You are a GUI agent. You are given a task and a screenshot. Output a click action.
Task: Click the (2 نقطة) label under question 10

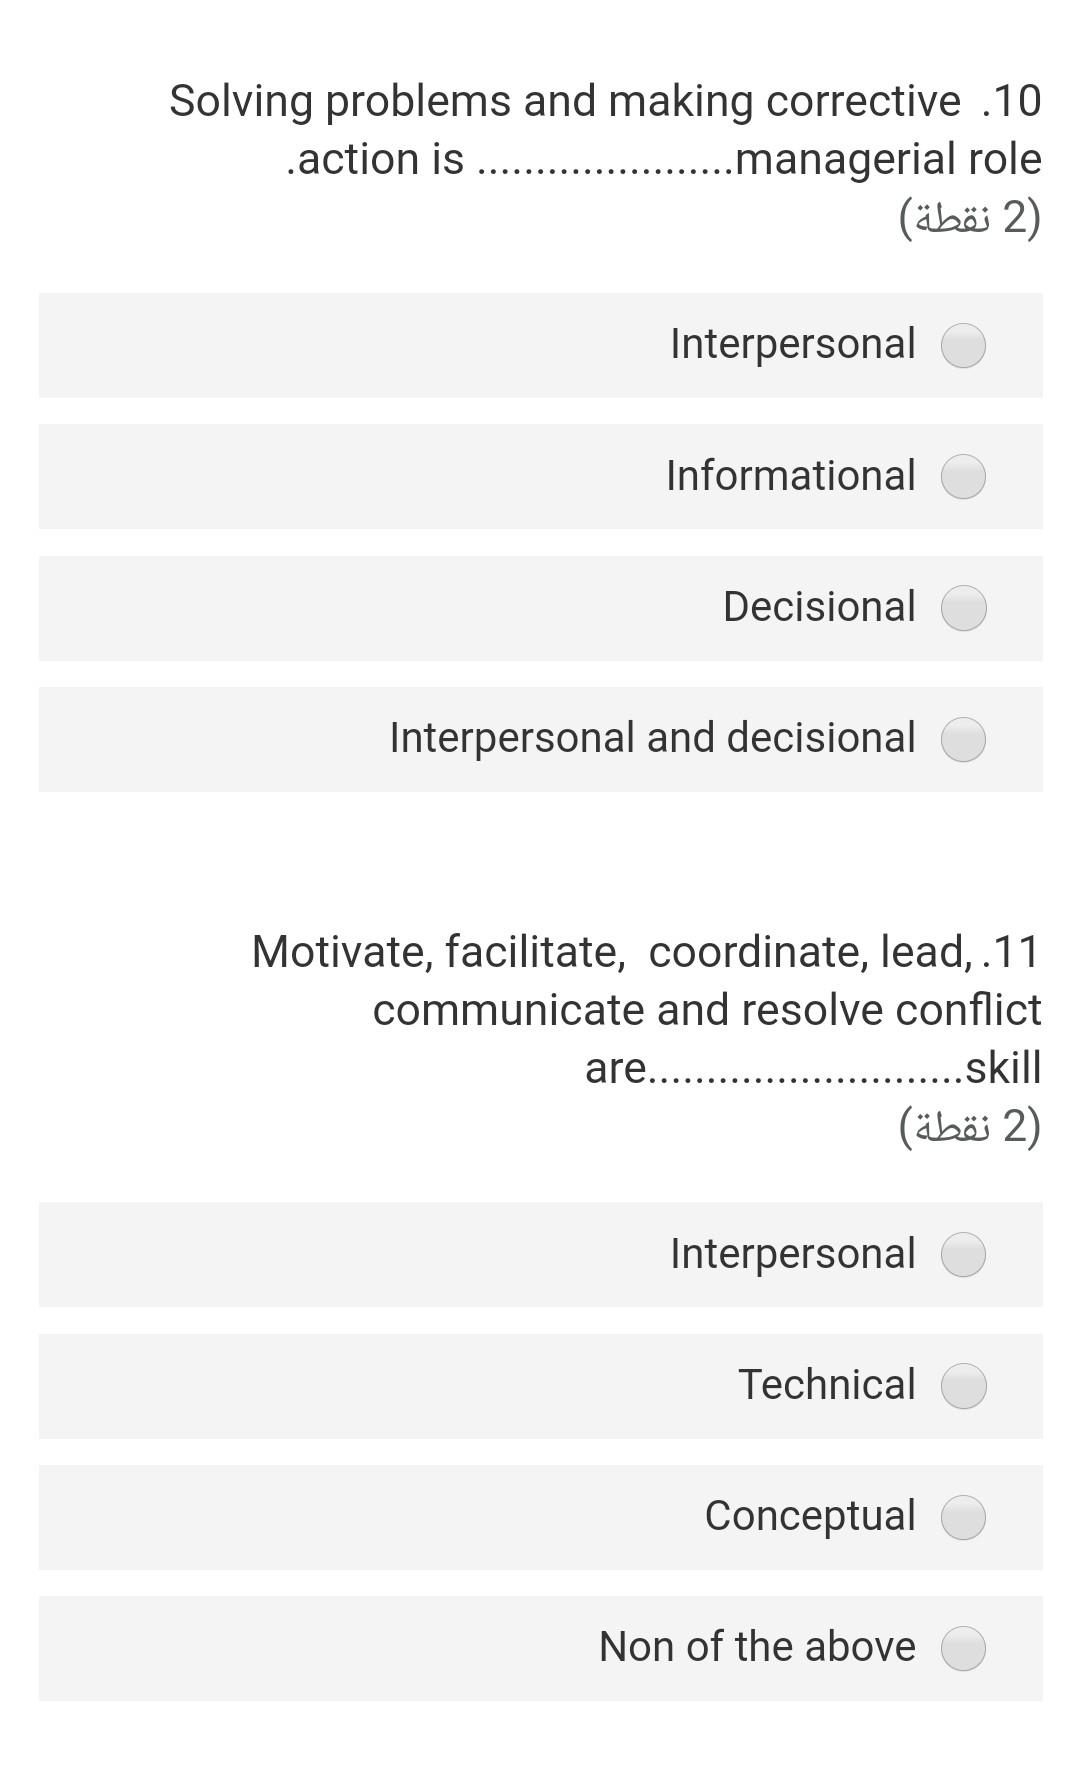[970, 218]
